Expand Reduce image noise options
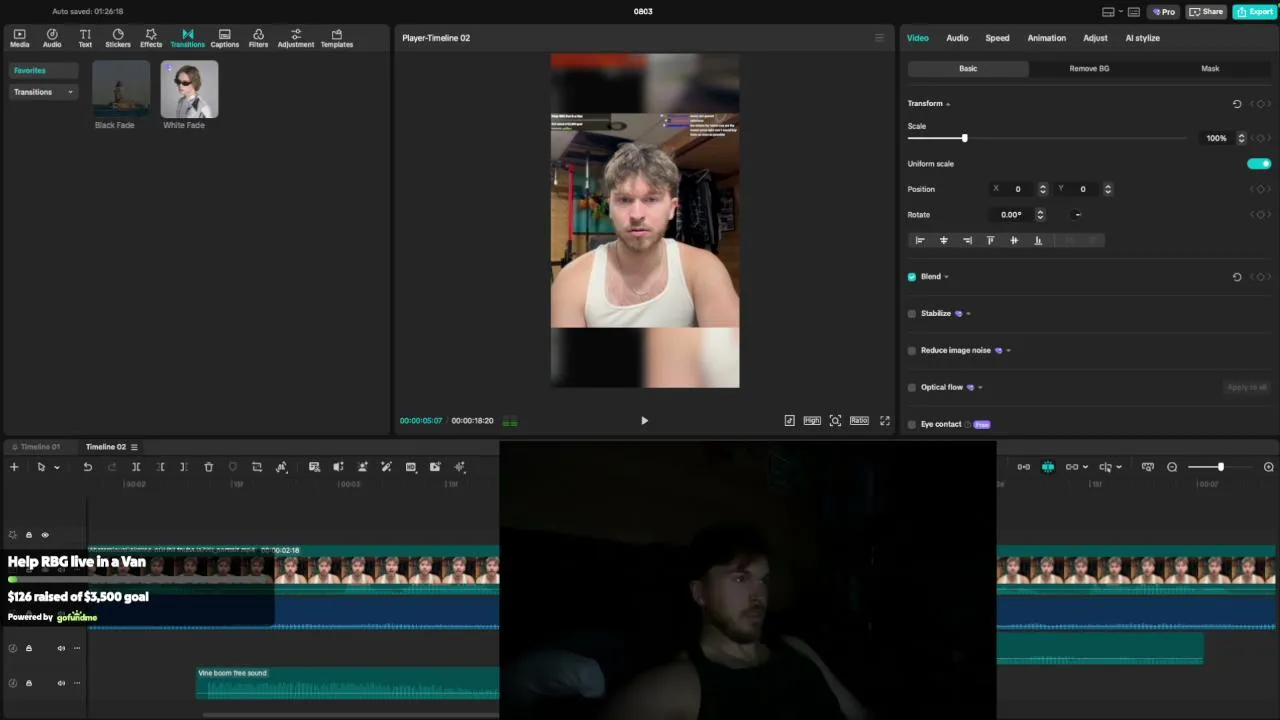This screenshot has width=1280, height=720. coord(1008,351)
